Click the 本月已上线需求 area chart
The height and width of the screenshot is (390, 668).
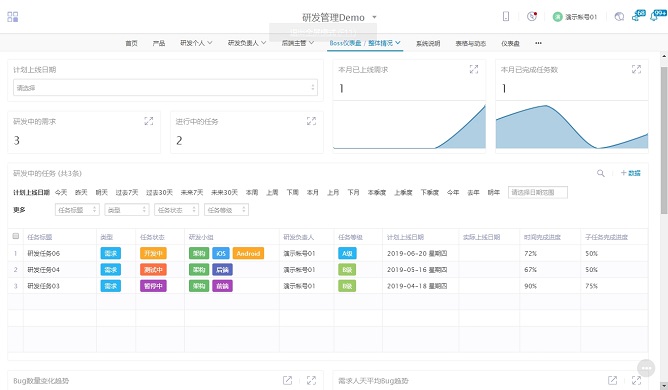[409, 126]
